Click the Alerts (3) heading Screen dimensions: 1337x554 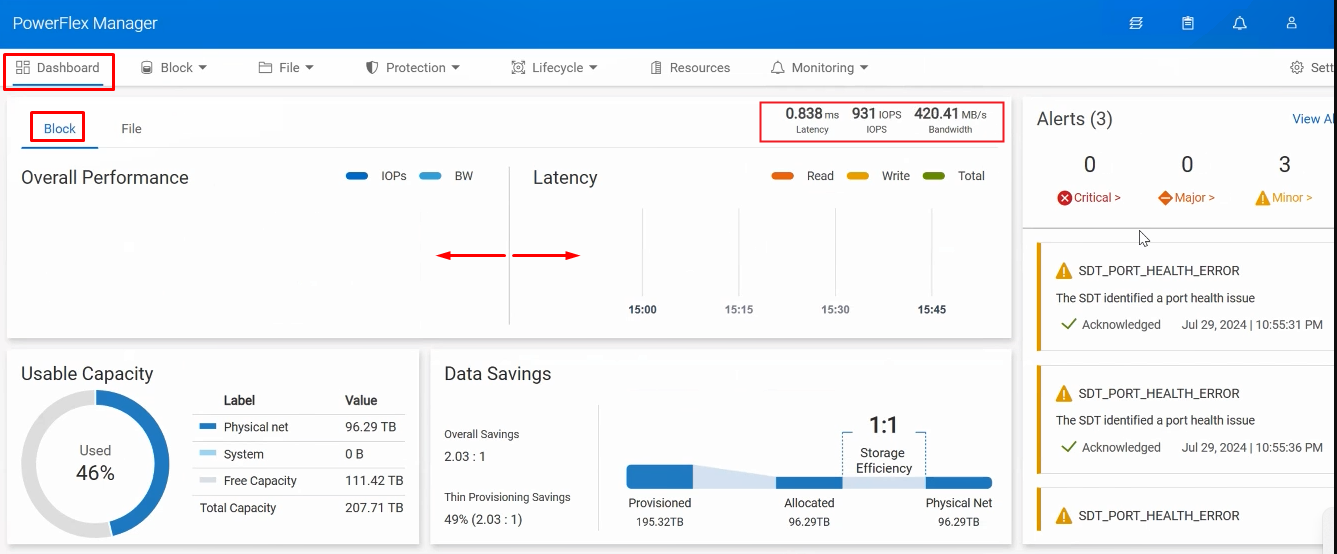[1075, 119]
